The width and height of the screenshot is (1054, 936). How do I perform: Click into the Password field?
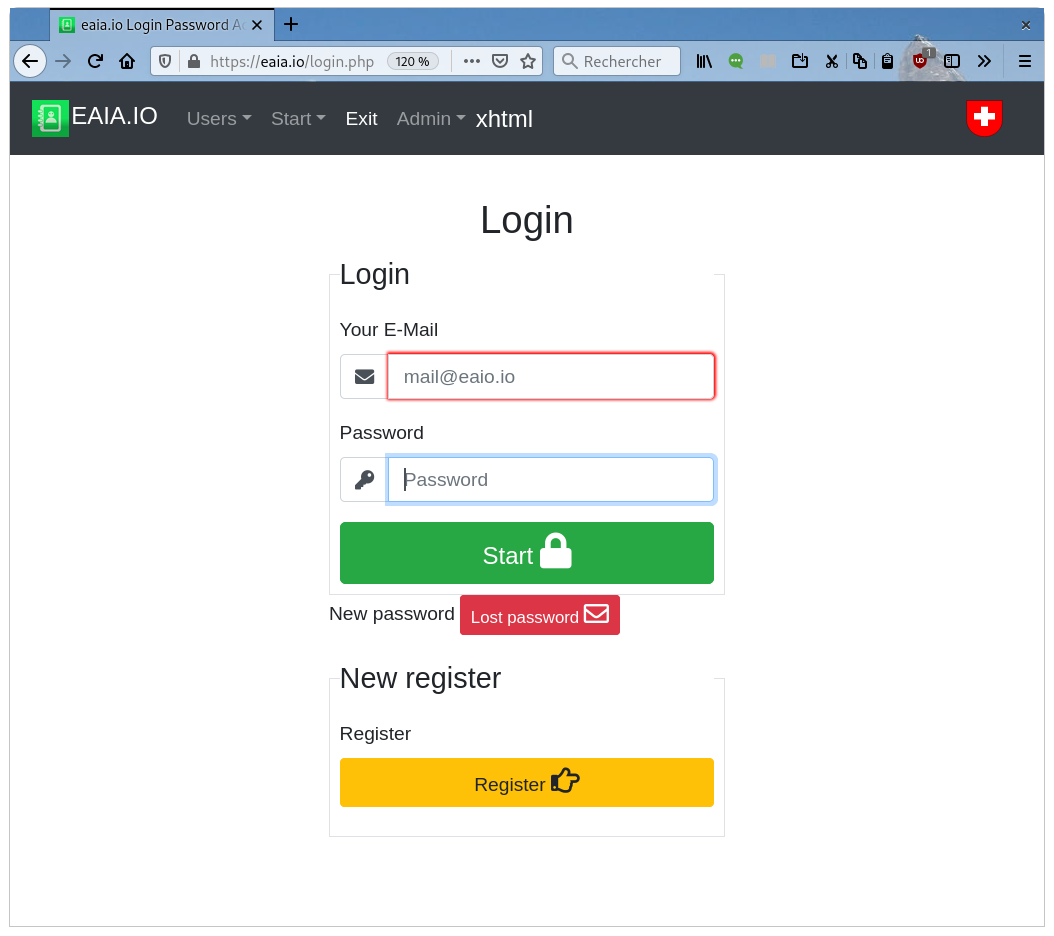(550, 480)
